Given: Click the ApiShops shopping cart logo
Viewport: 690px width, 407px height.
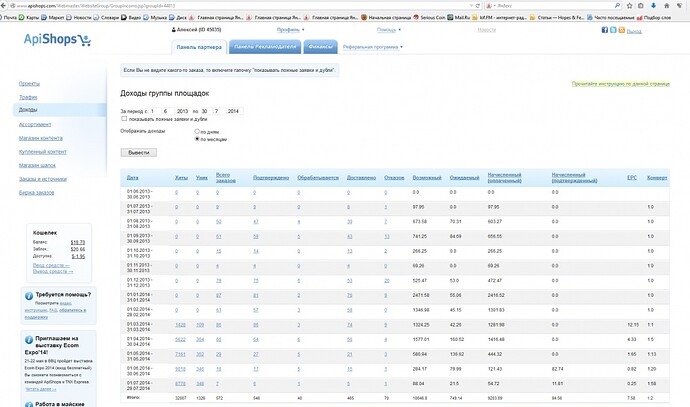Looking at the screenshot, I should pos(57,39).
